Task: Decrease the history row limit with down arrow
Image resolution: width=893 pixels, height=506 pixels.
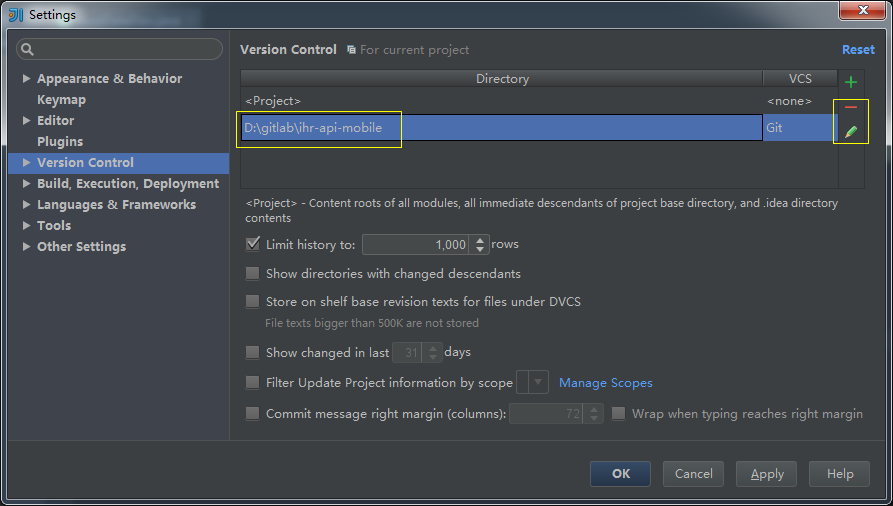Action: (480, 249)
